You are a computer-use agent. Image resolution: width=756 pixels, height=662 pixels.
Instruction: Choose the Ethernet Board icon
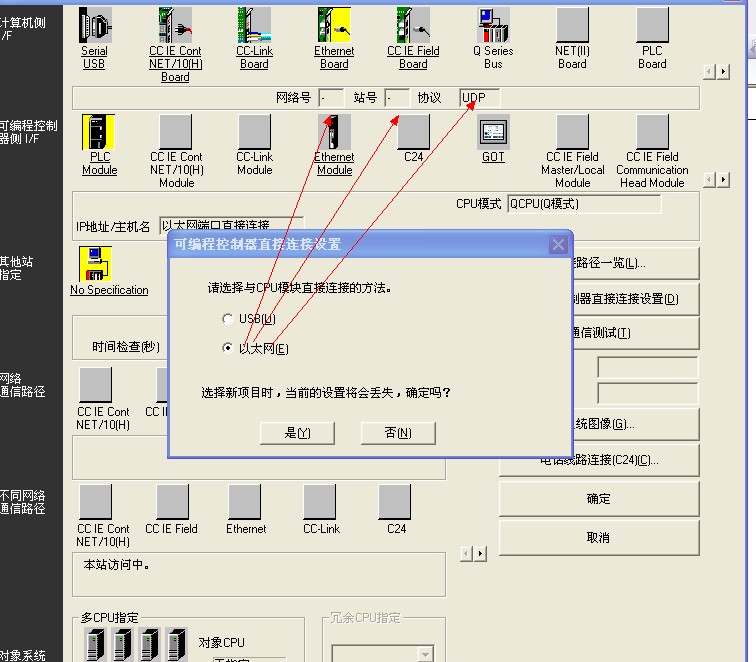(334, 26)
